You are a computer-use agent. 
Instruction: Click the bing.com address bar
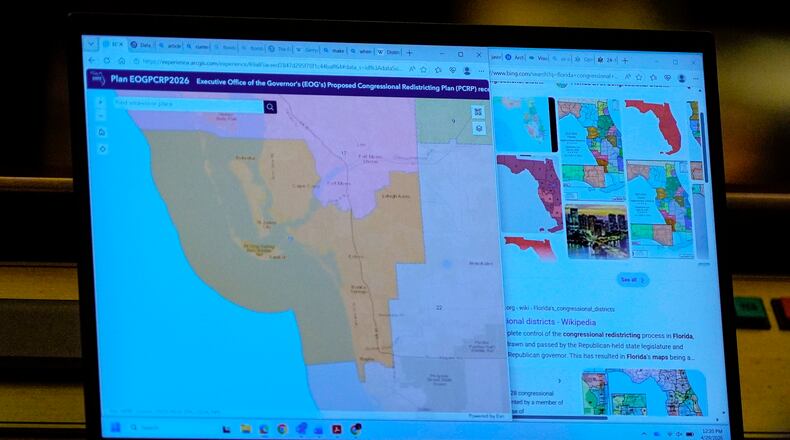point(554,75)
